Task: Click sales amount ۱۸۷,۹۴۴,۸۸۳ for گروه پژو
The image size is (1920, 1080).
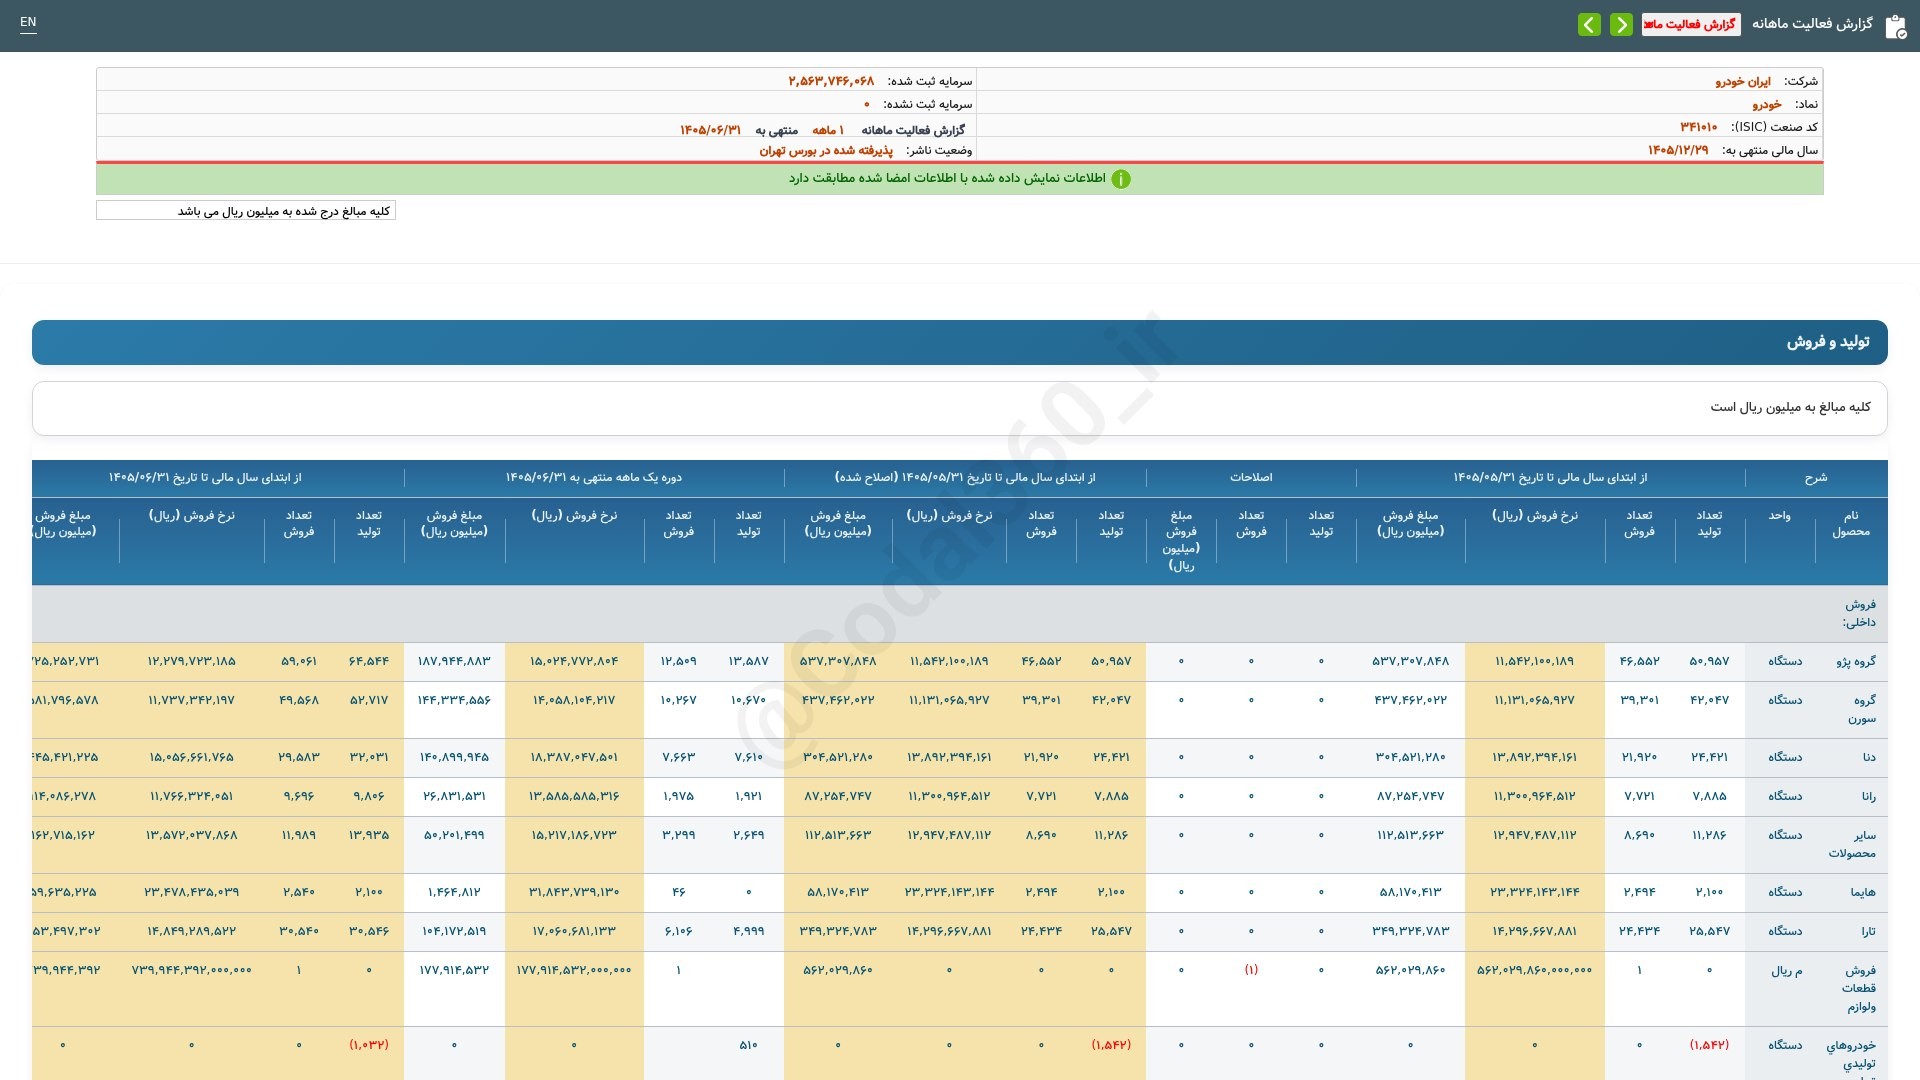Action: pyautogui.click(x=454, y=661)
